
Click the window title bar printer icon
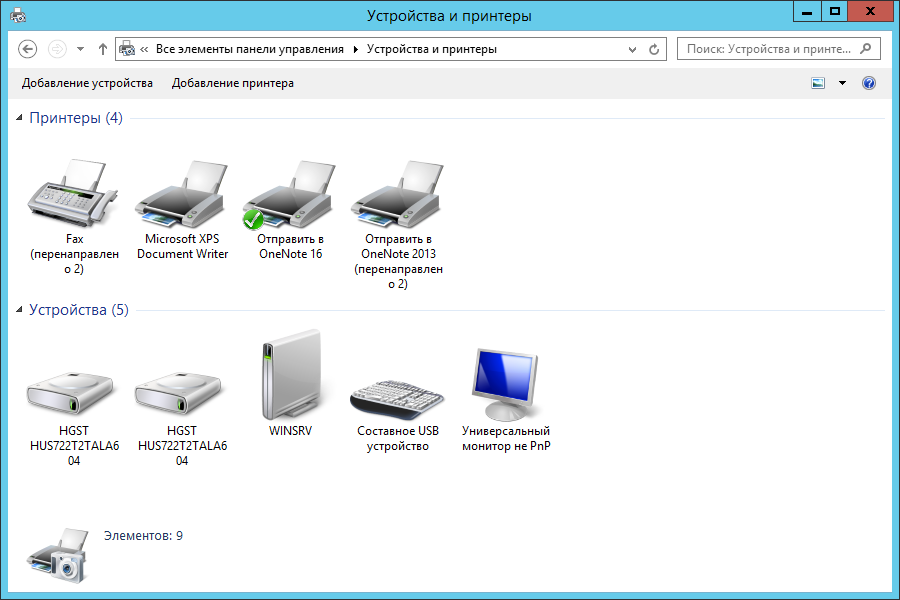pyautogui.click(x=18, y=15)
